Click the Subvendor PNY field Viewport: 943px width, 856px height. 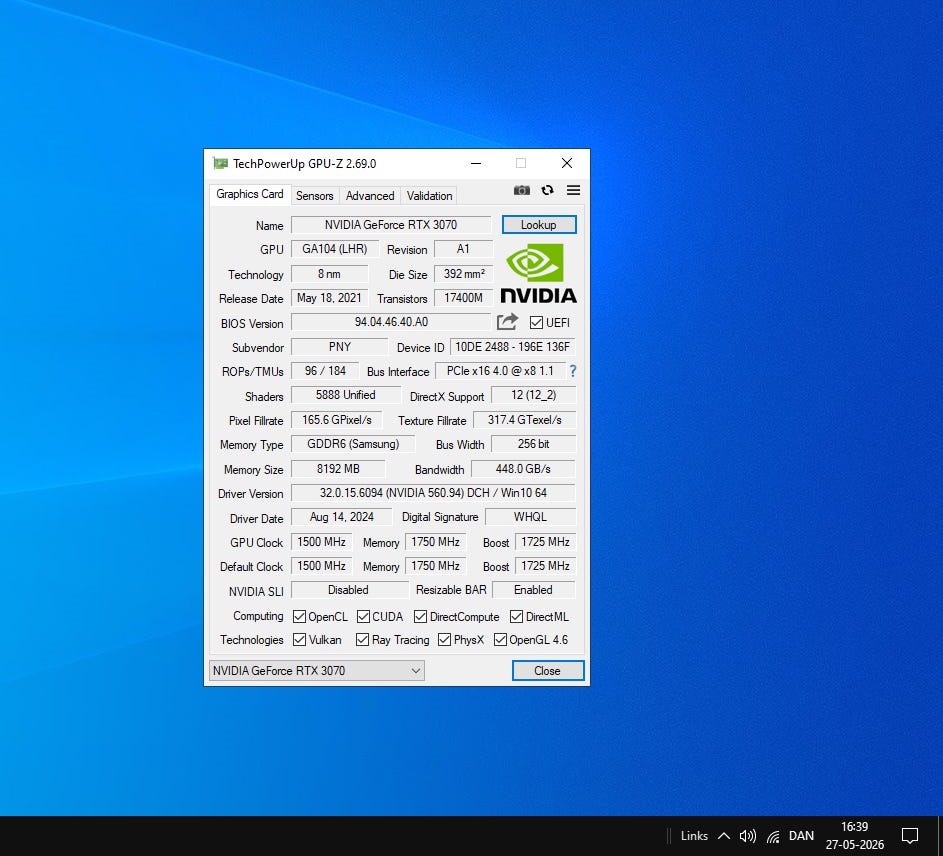tap(340, 346)
